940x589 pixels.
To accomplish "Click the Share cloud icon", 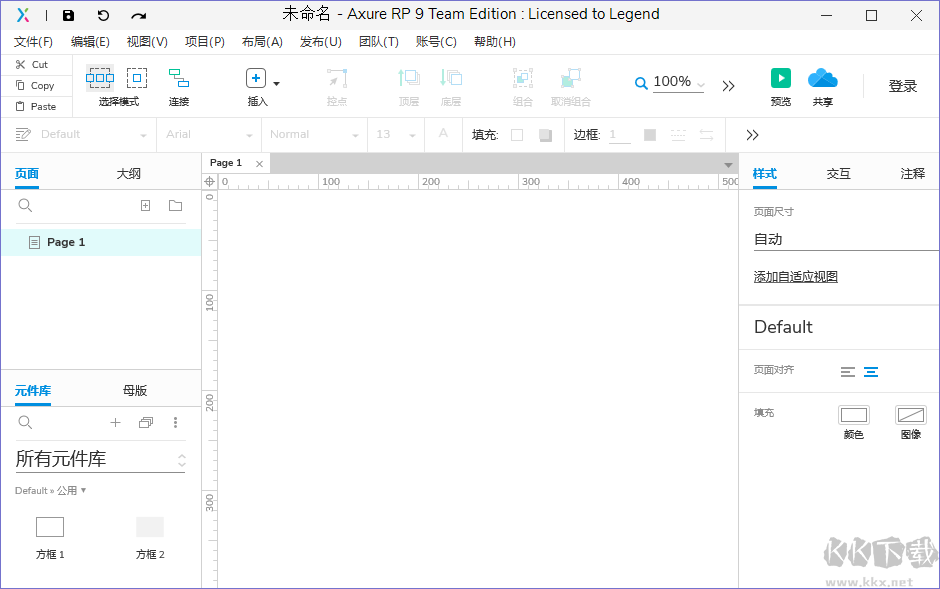I will click(x=822, y=78).
